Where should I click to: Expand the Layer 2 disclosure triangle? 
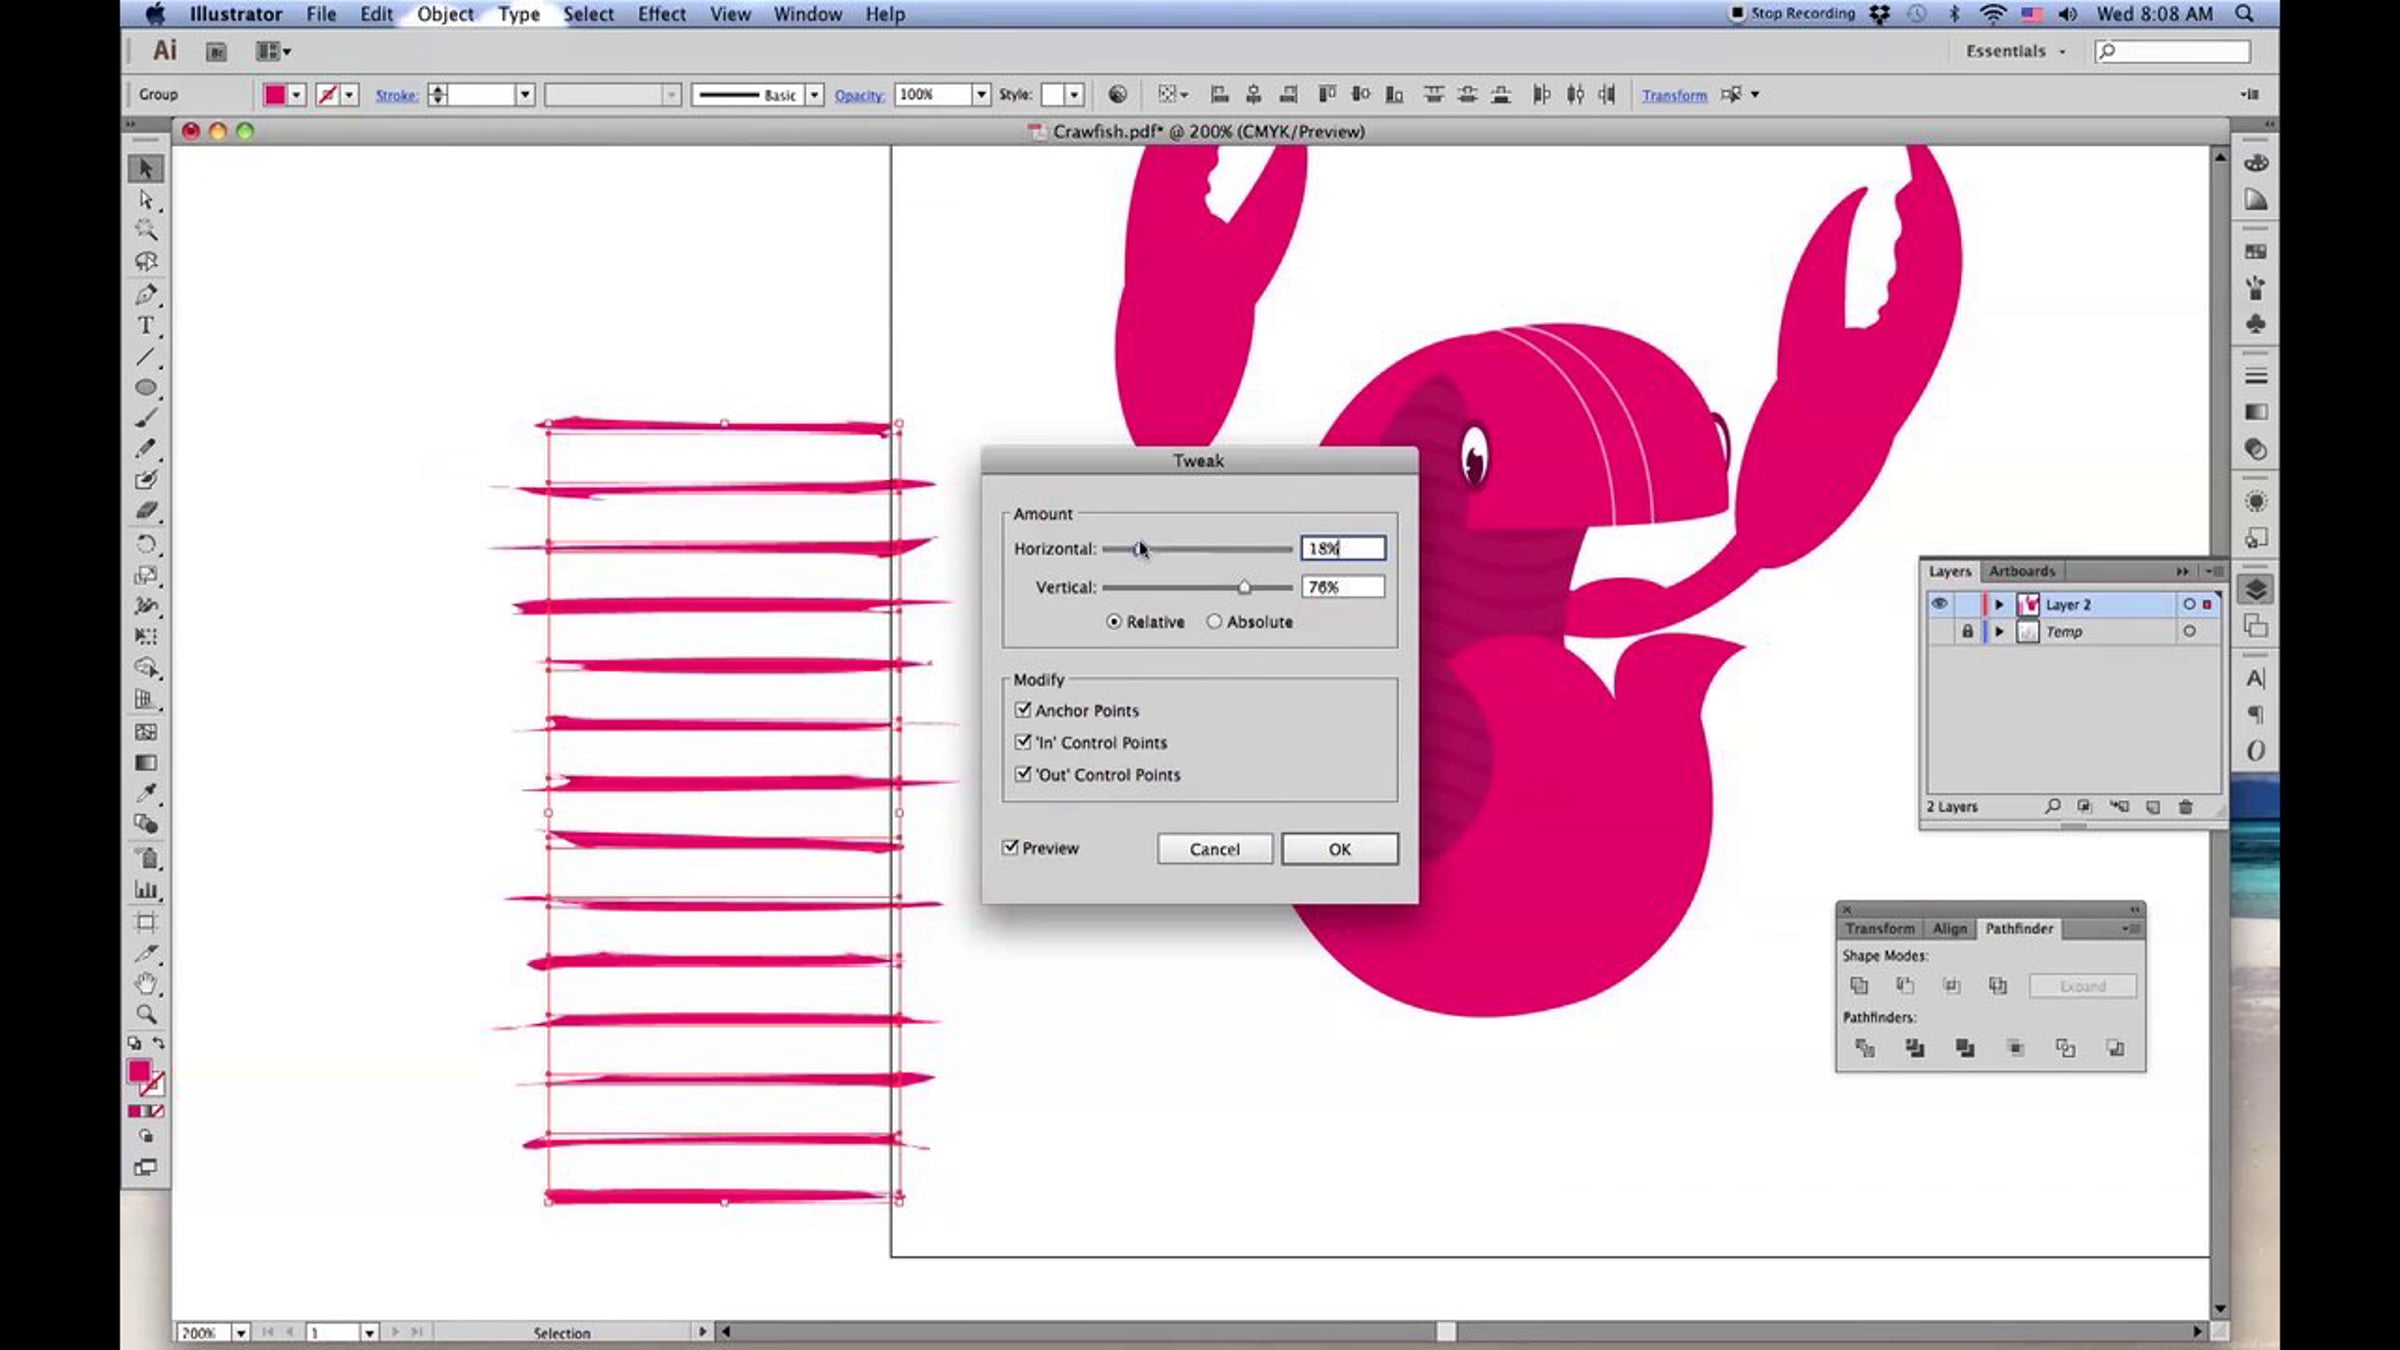click(1999, 604)
